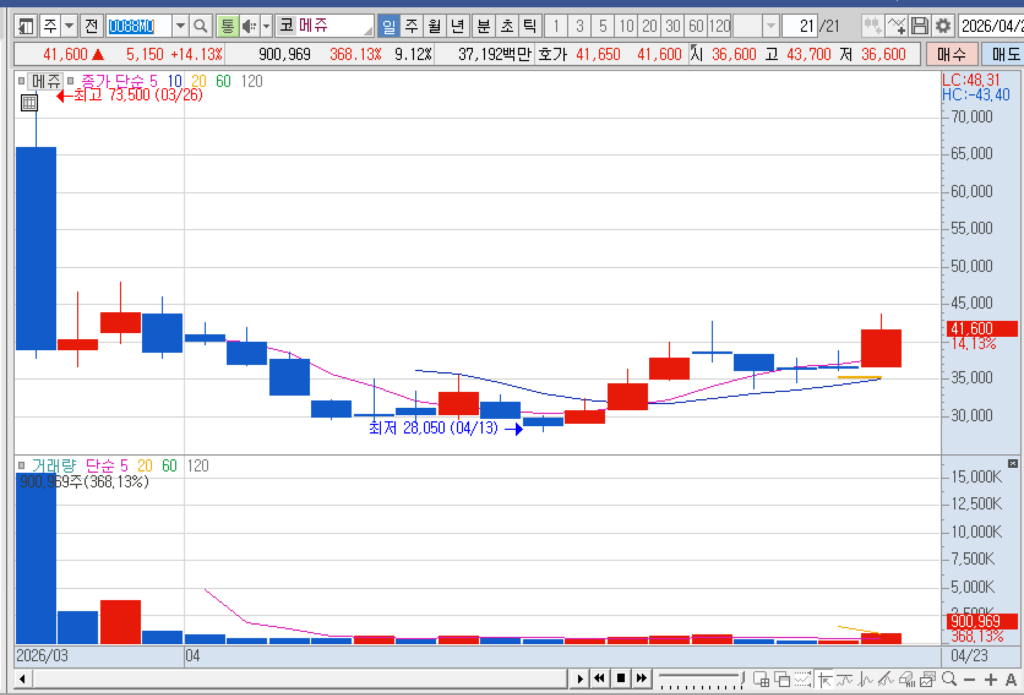Click the add indicator chart icon
This screenshot has height=695, width=1024.
click(896, 26)
